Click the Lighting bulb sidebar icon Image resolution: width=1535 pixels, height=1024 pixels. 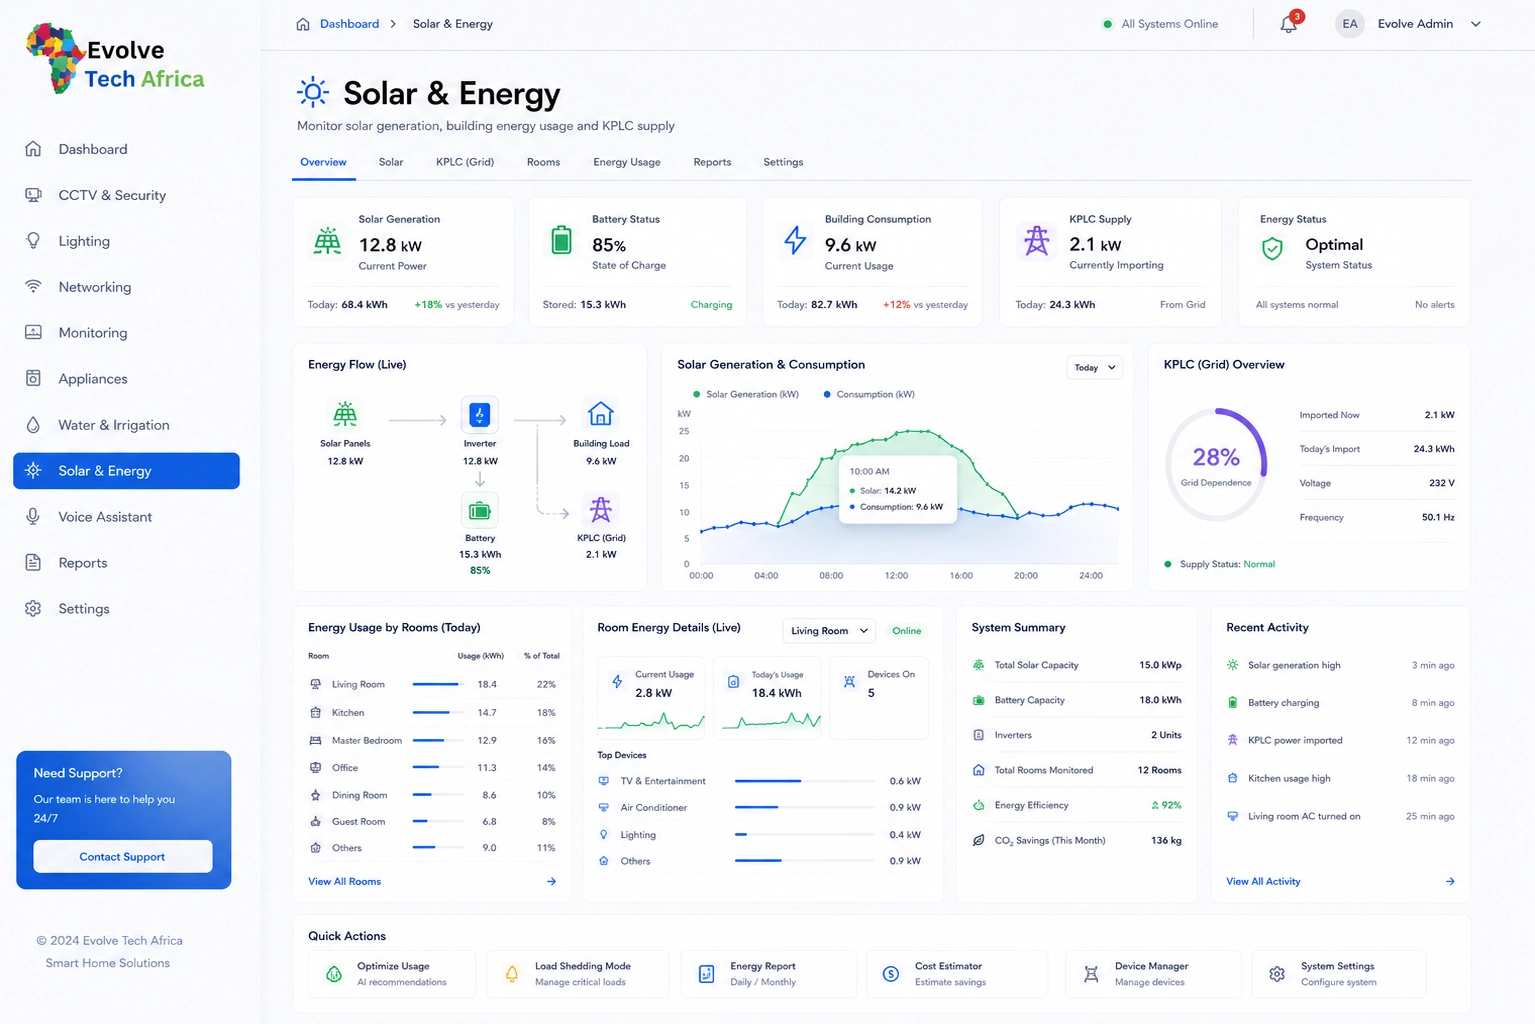tap(33, 241)
